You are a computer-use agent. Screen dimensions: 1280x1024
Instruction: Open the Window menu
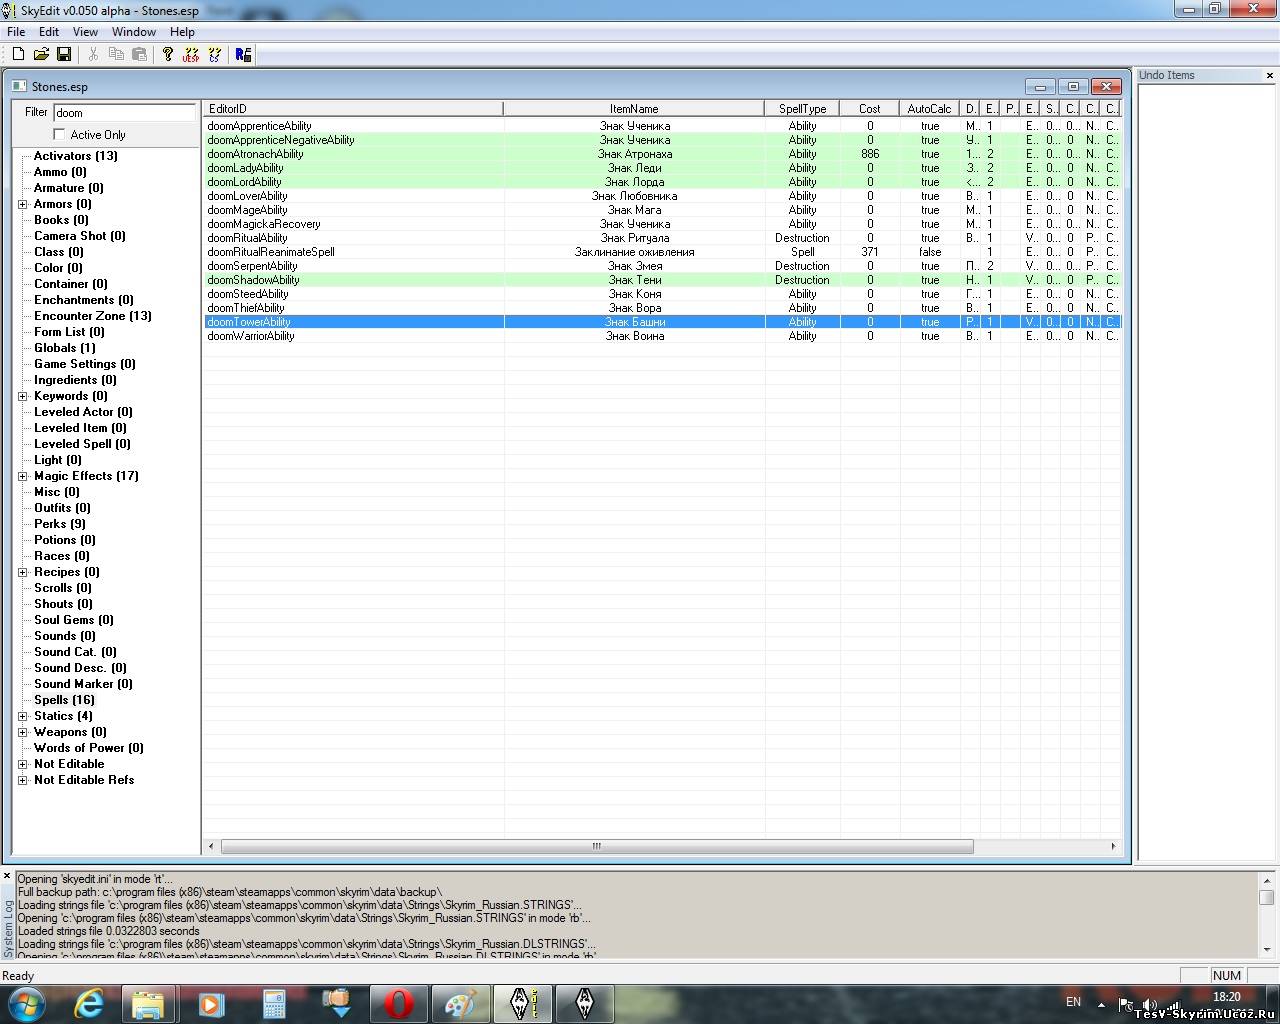134,32
